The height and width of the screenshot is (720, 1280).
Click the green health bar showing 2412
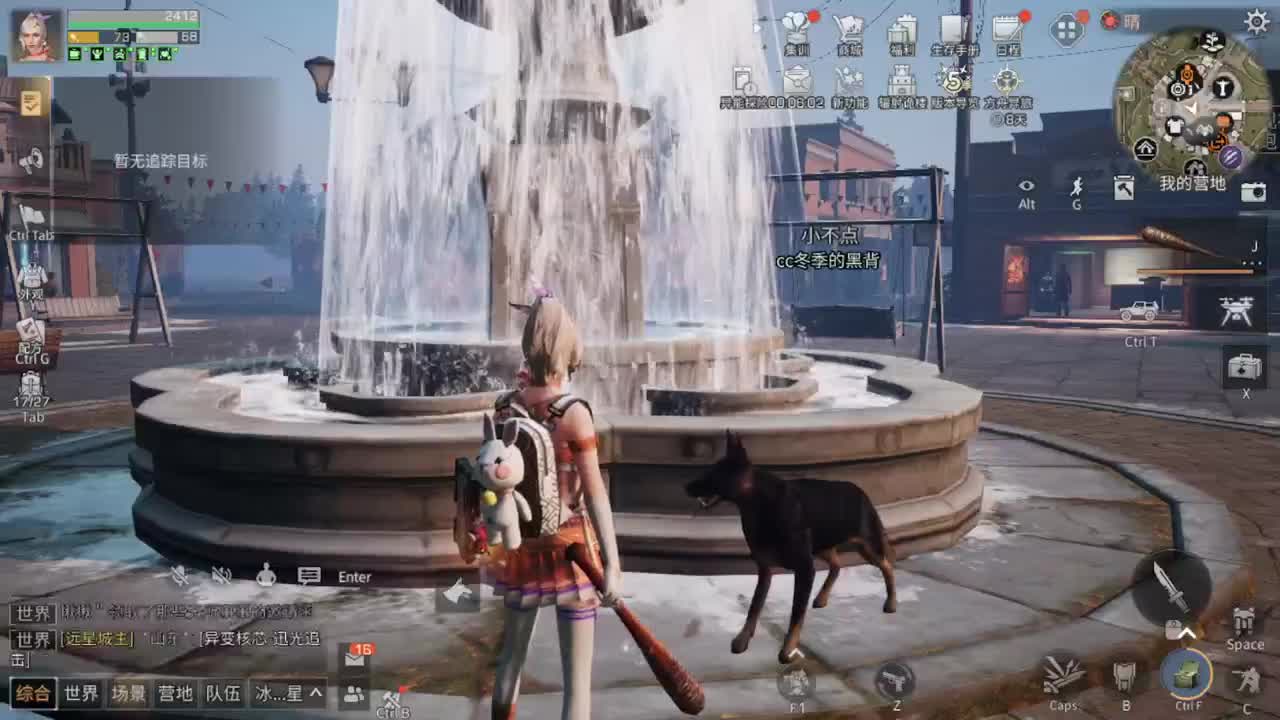[x=133, y=17]
